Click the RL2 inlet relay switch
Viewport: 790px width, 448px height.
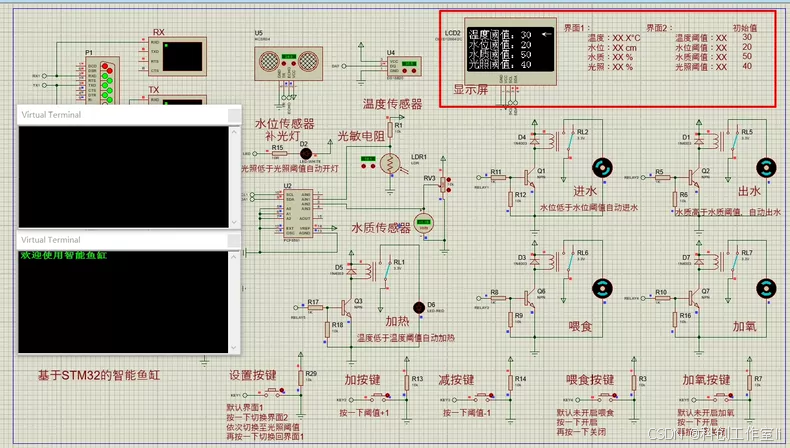pyautogui.click(x=570, y=143)
